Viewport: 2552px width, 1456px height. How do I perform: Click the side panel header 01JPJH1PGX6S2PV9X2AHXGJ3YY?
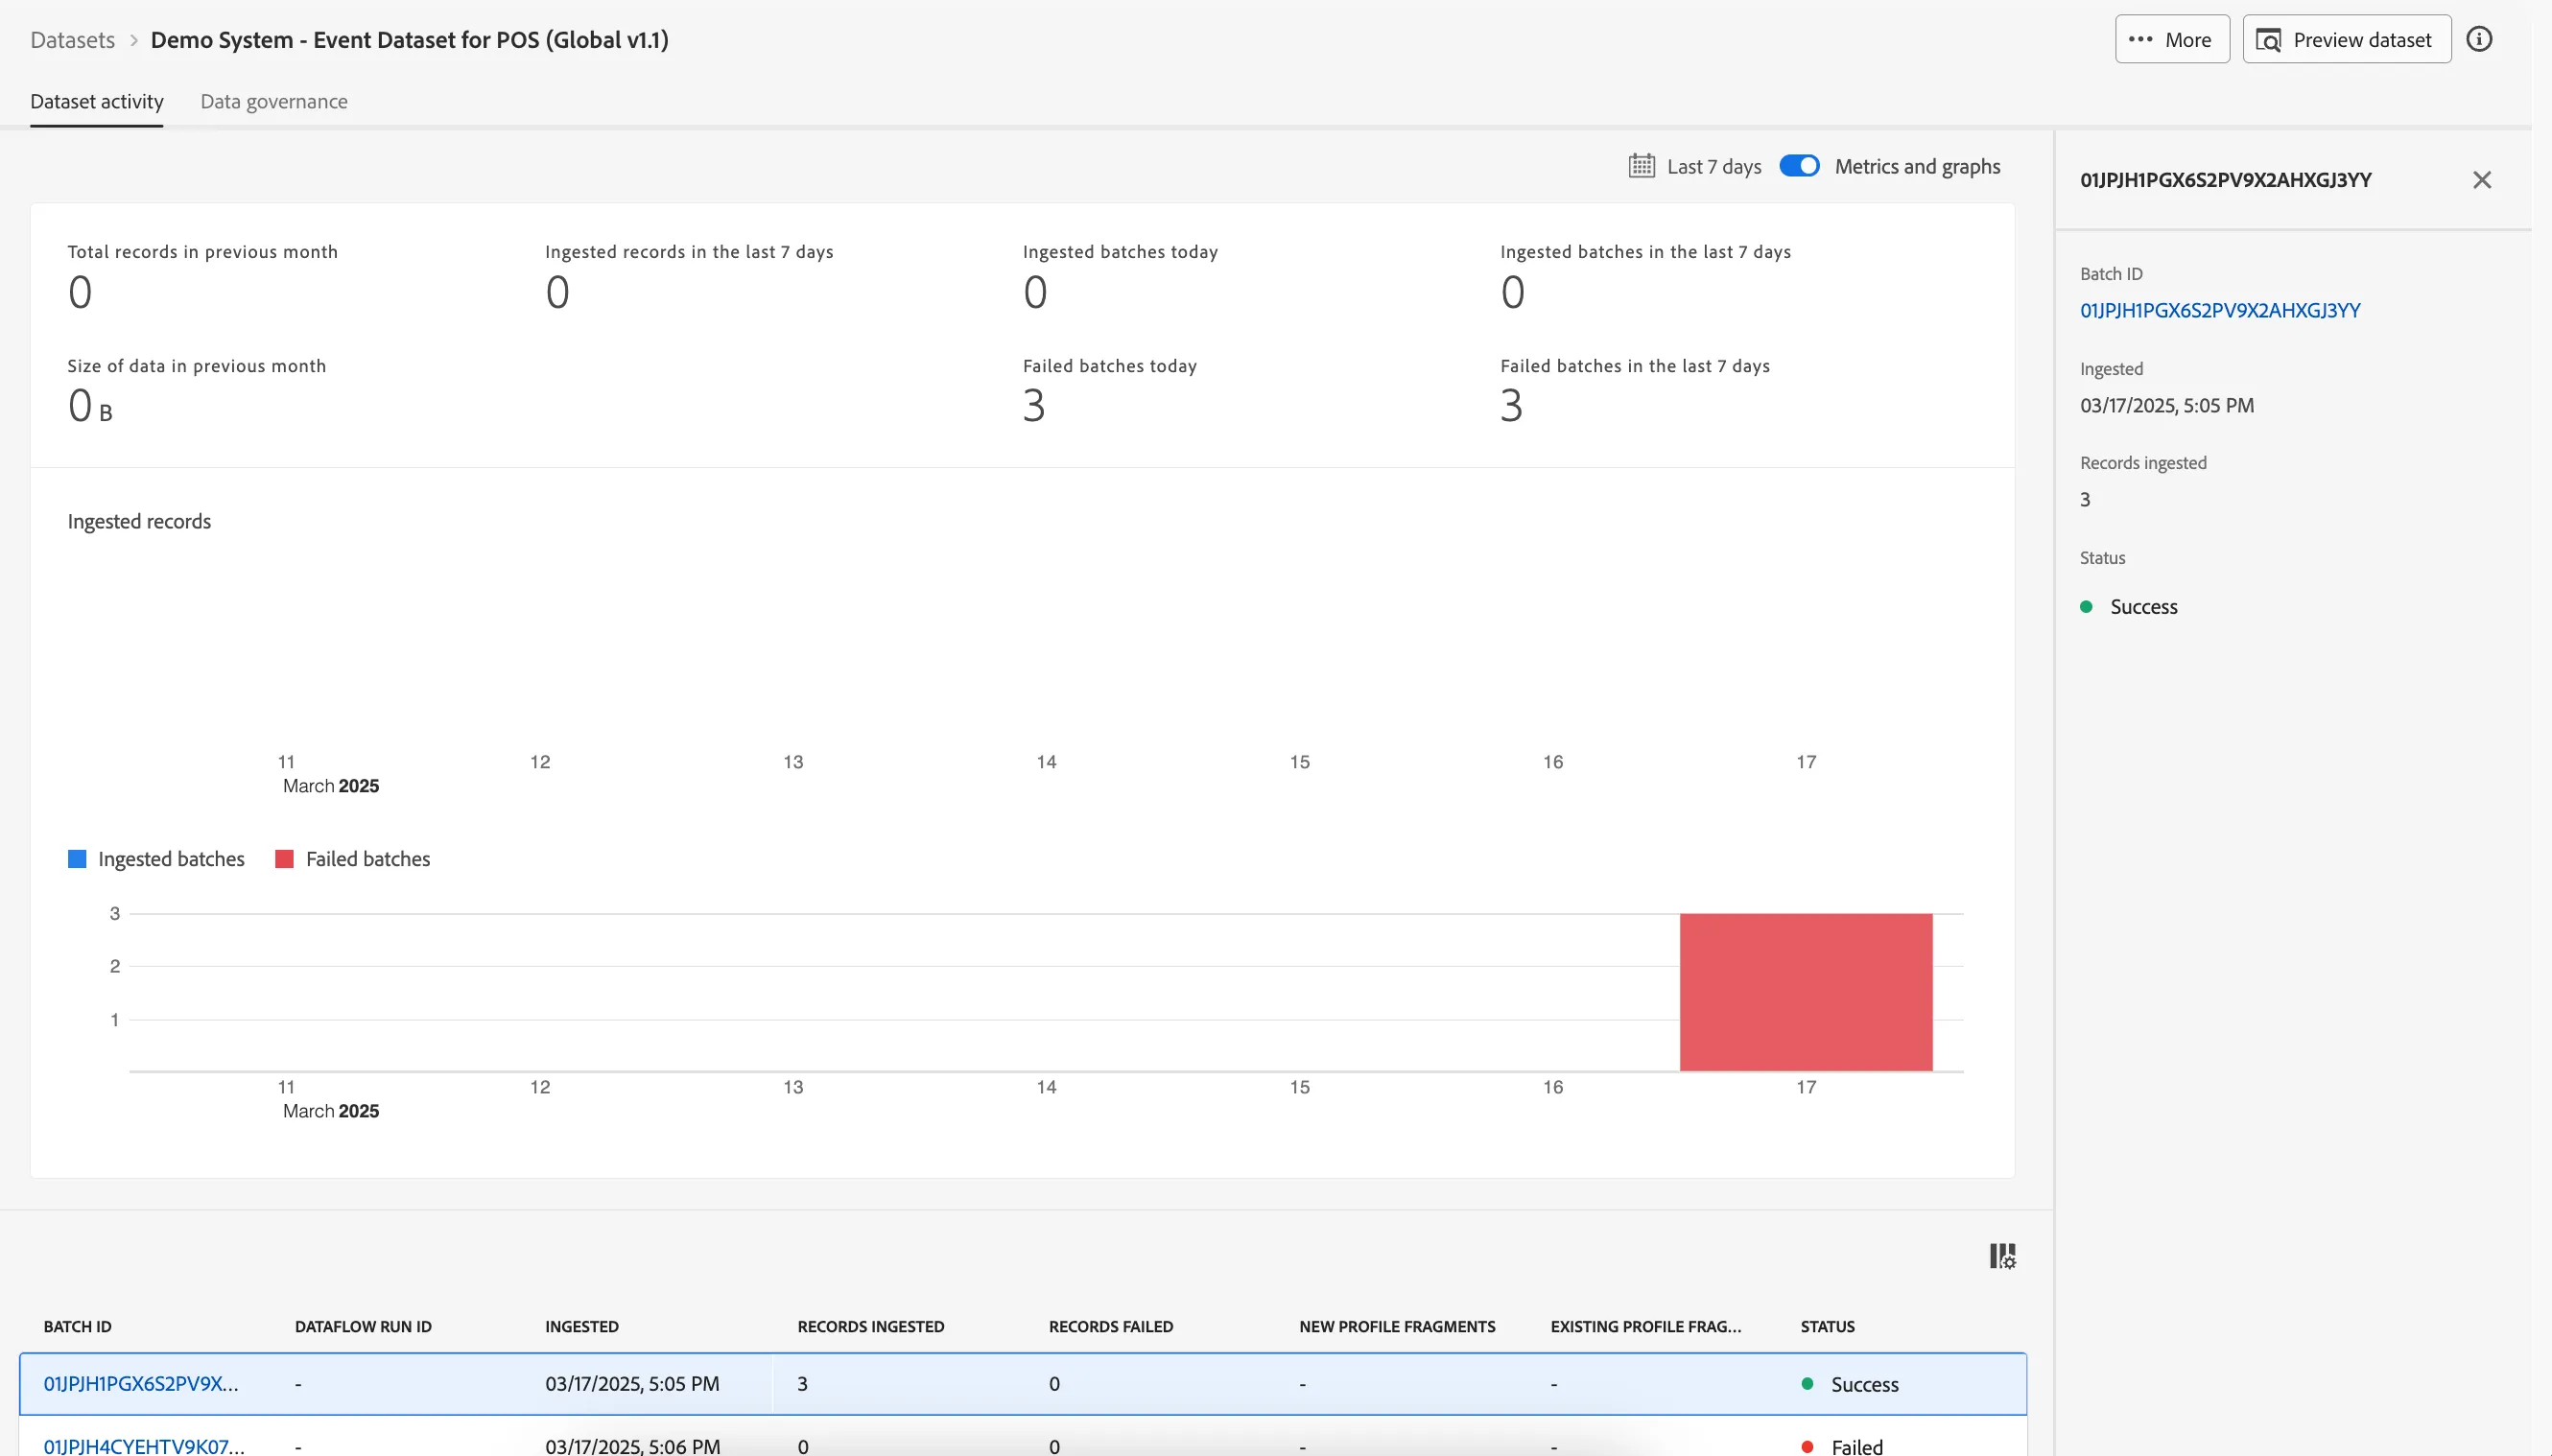click(2226, 180)
